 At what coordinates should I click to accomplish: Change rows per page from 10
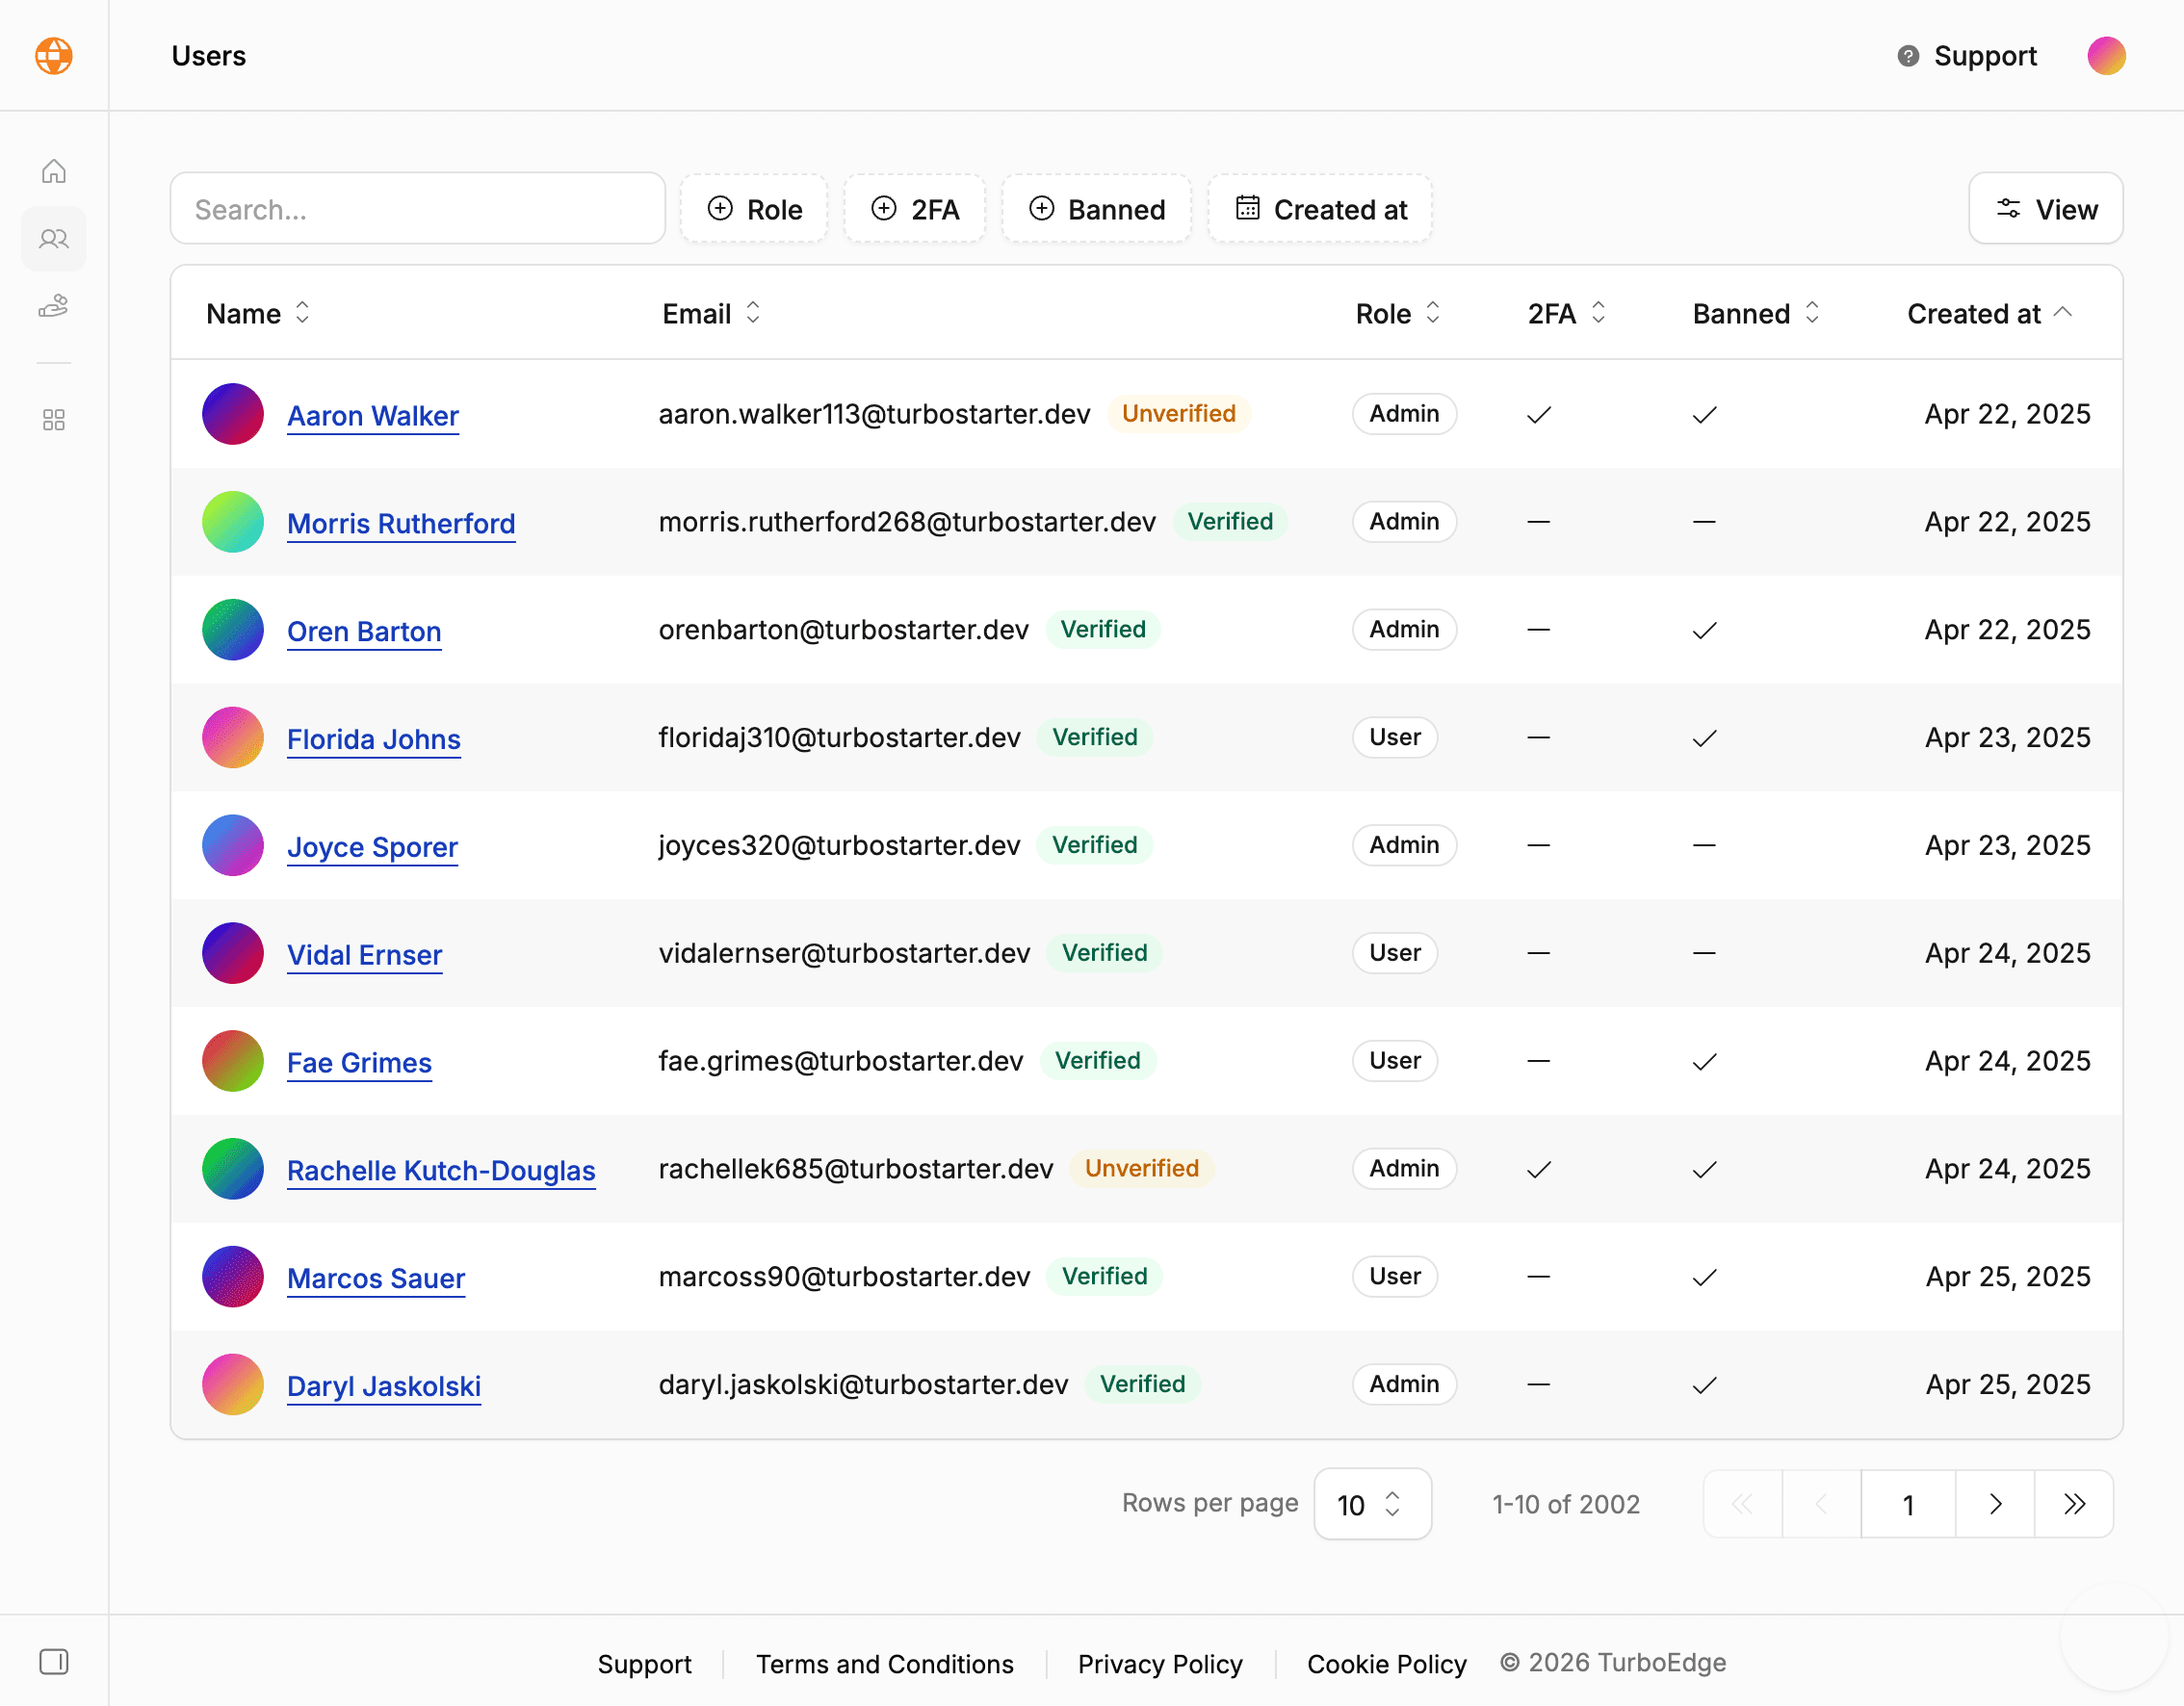1371,1504
